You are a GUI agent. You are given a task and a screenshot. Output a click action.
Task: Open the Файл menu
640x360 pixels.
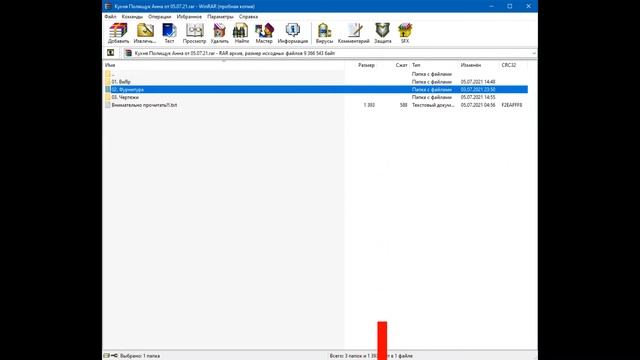110,17
